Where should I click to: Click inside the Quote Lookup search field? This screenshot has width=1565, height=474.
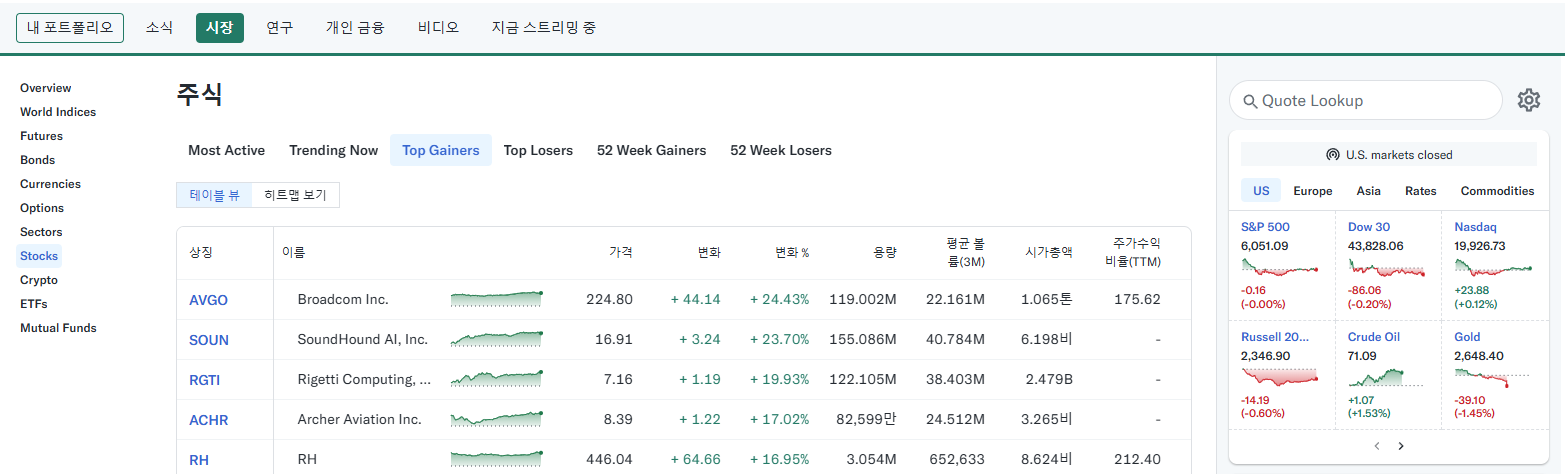point(1366,100)
